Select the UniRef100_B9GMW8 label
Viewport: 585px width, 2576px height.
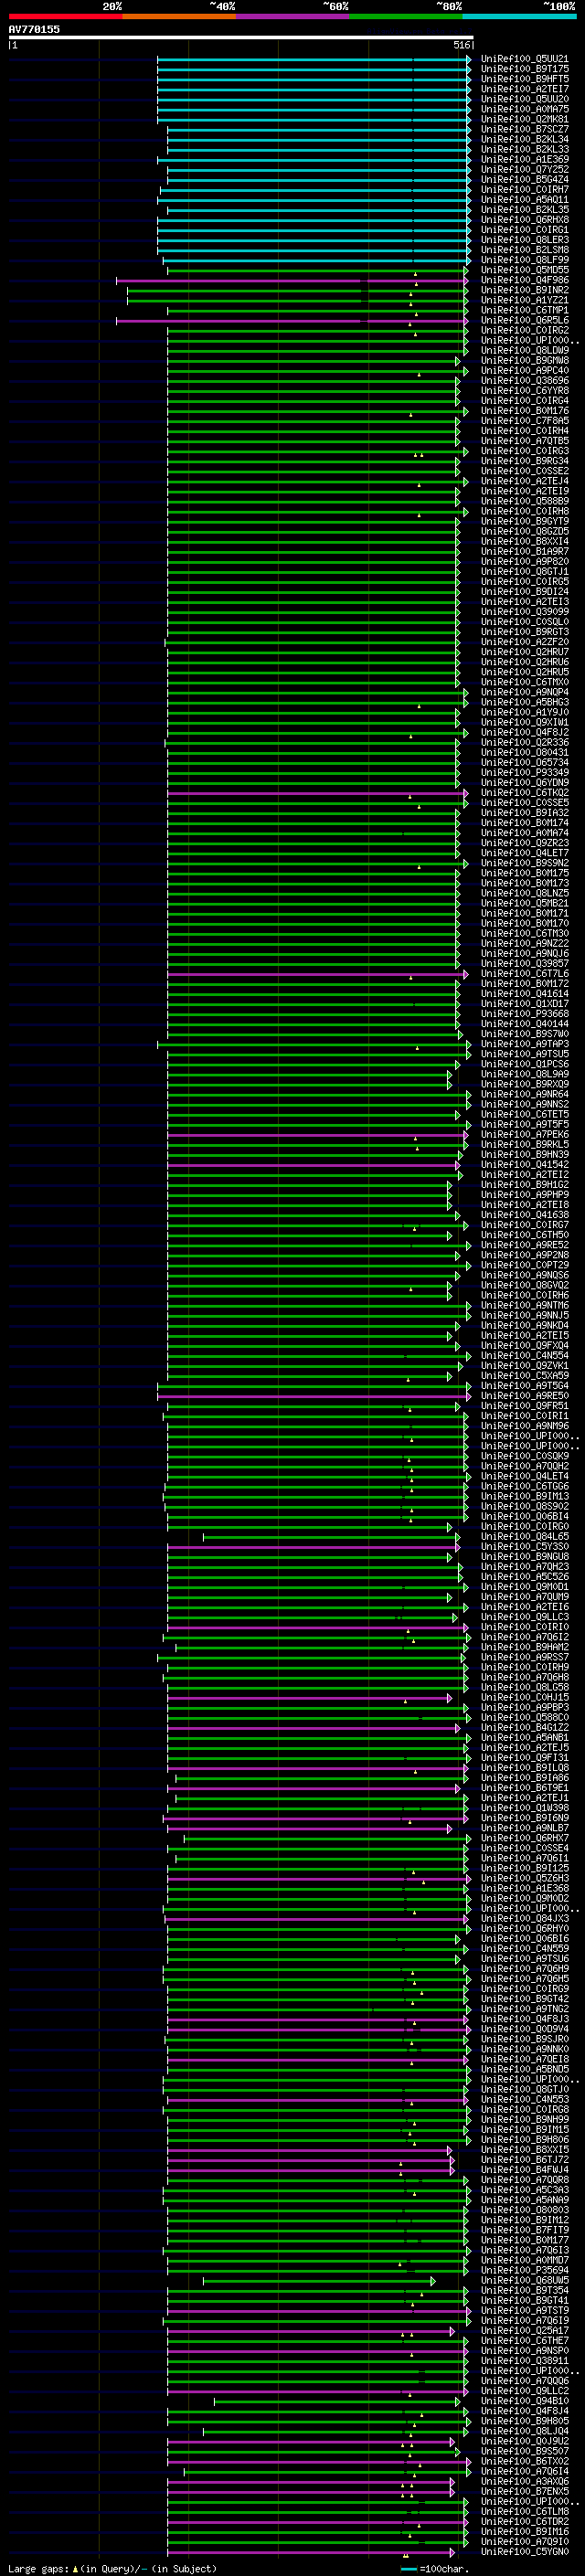[525, 360]
